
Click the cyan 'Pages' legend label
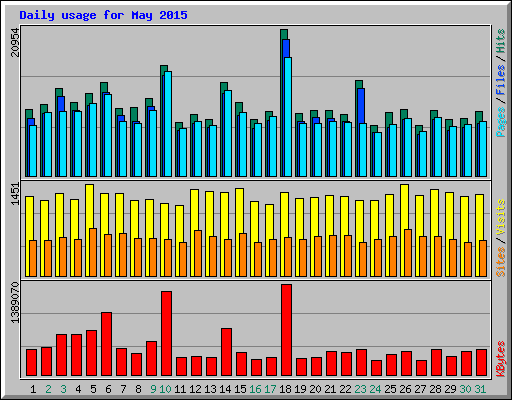click(500, 122)
